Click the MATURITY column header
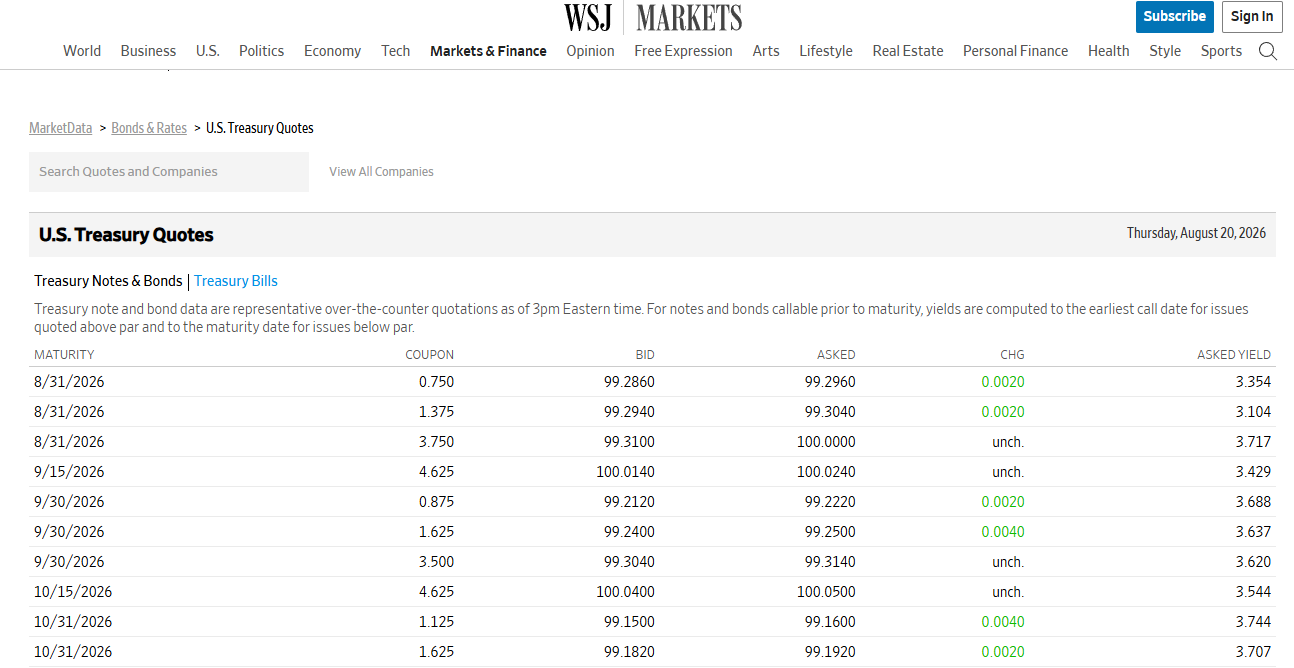 pos(64,355)
